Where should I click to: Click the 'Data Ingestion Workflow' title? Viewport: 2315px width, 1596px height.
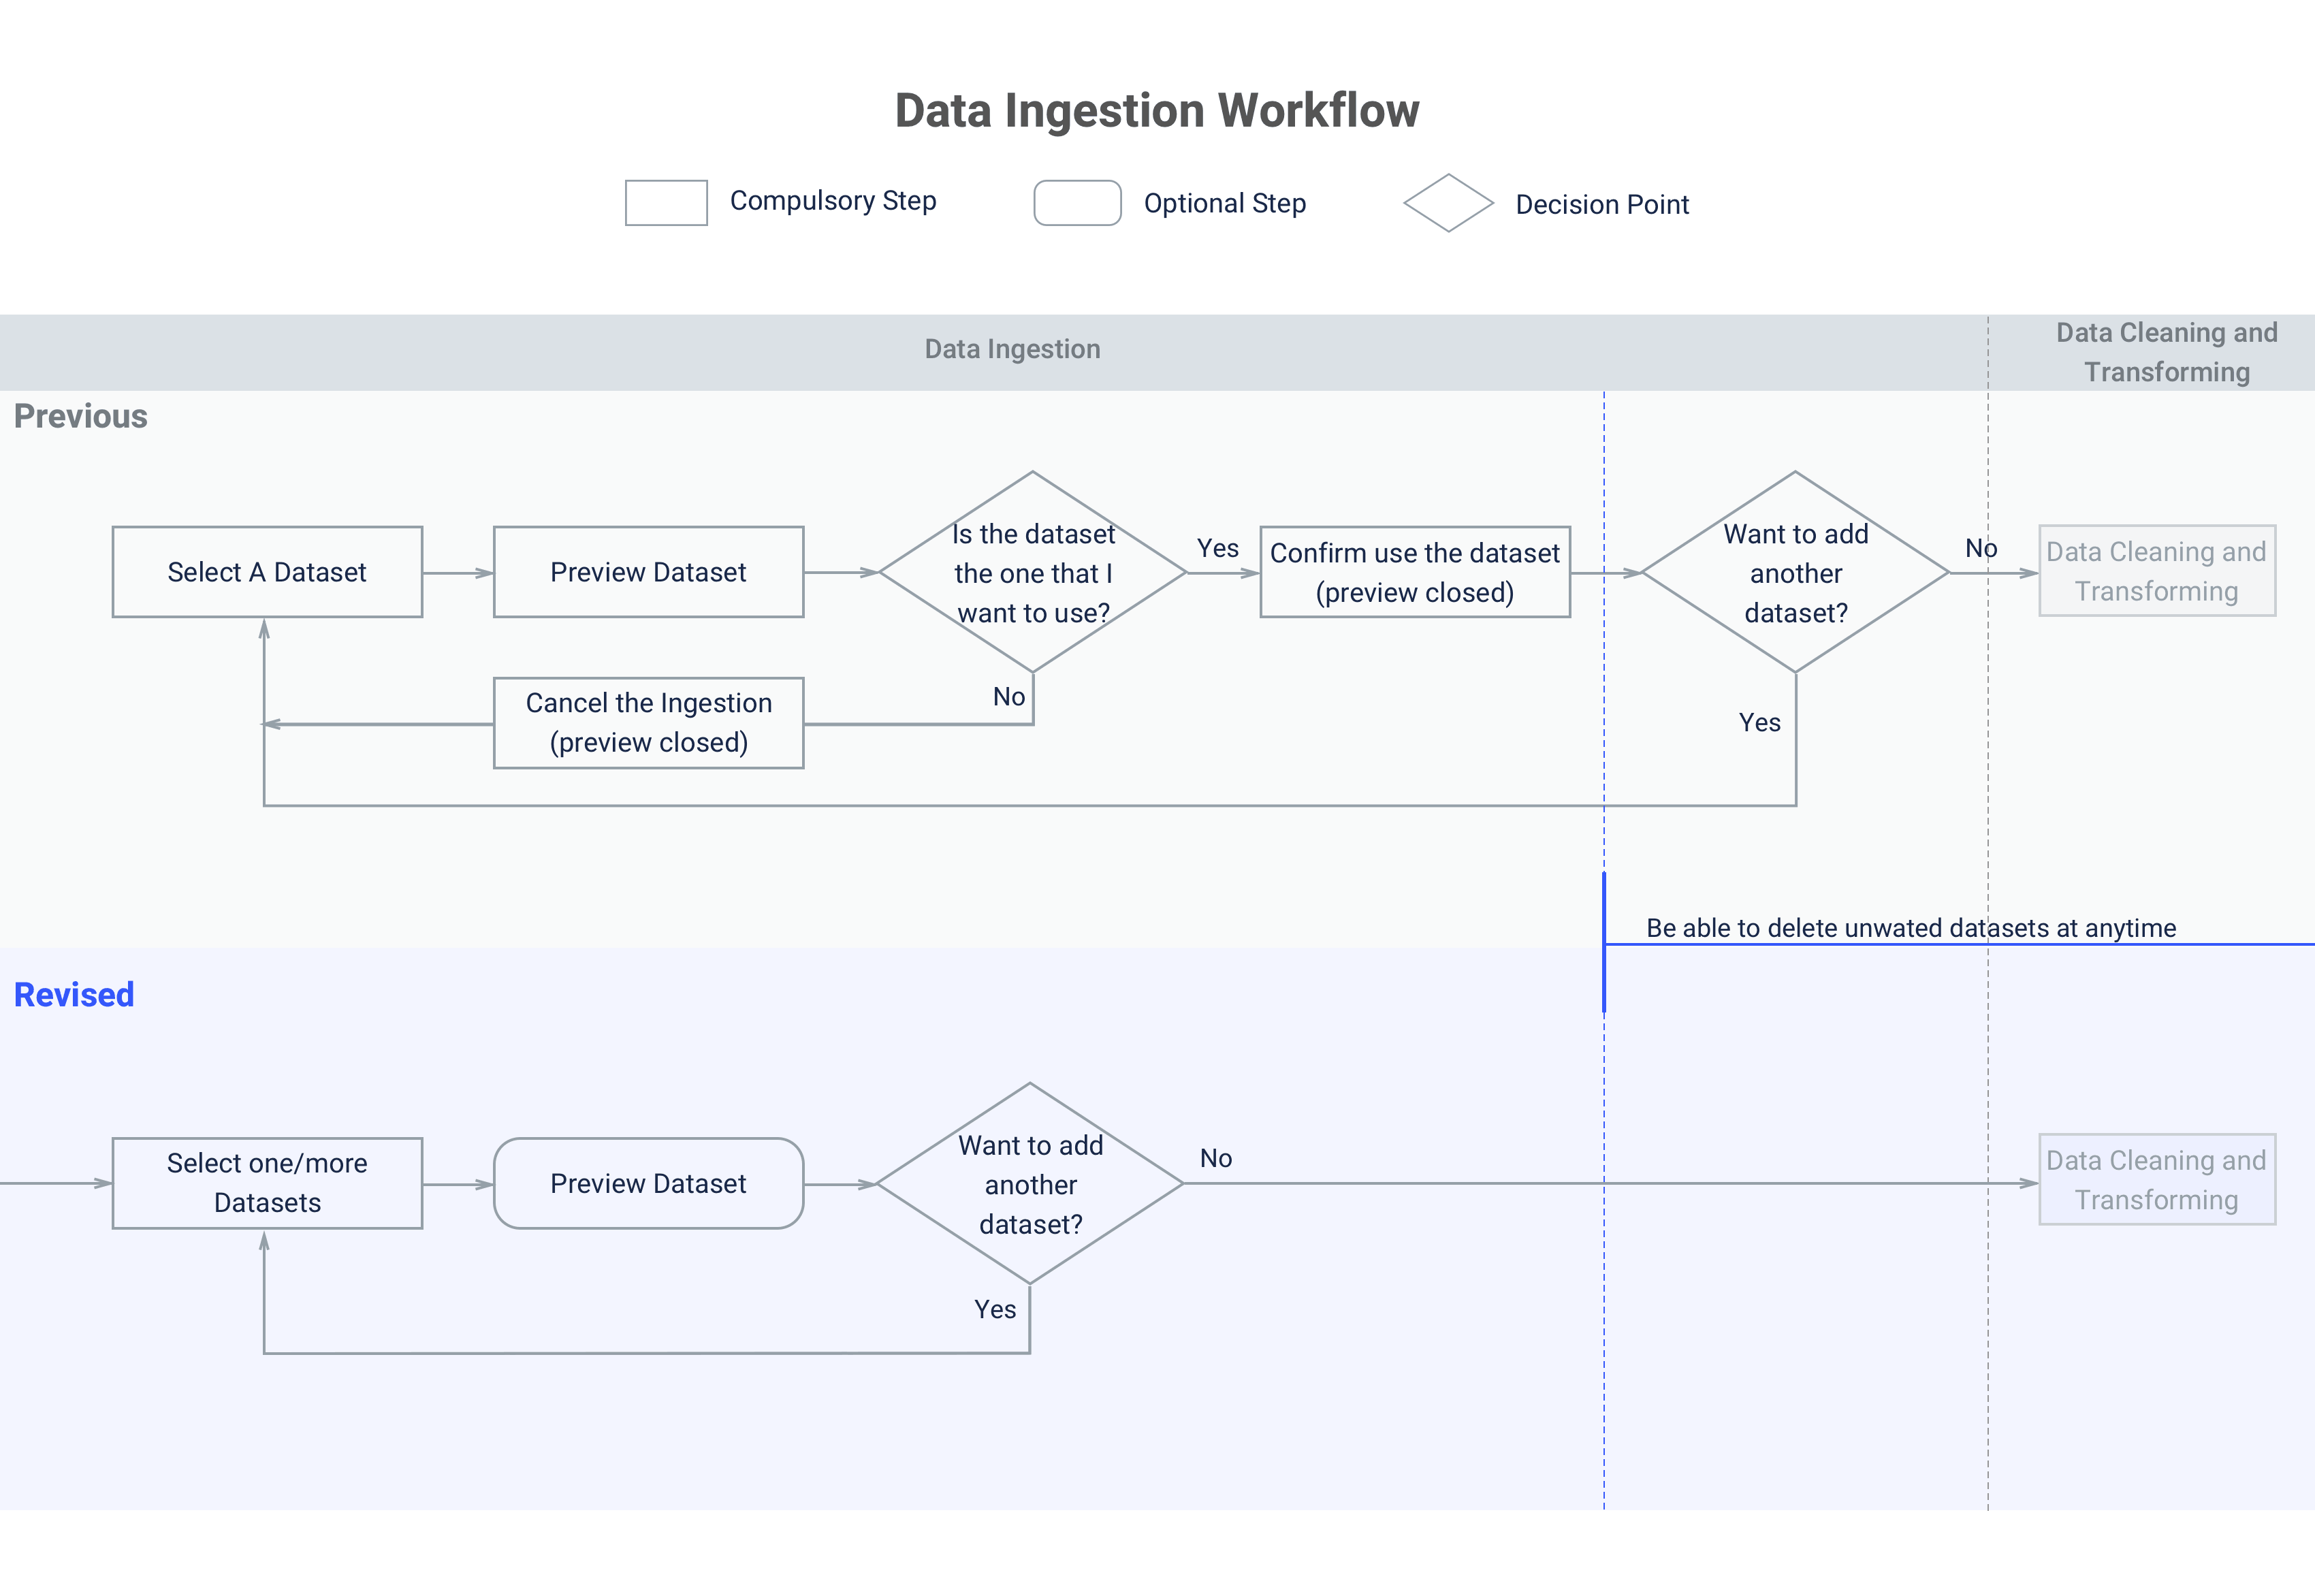[x=1157, y=110]
